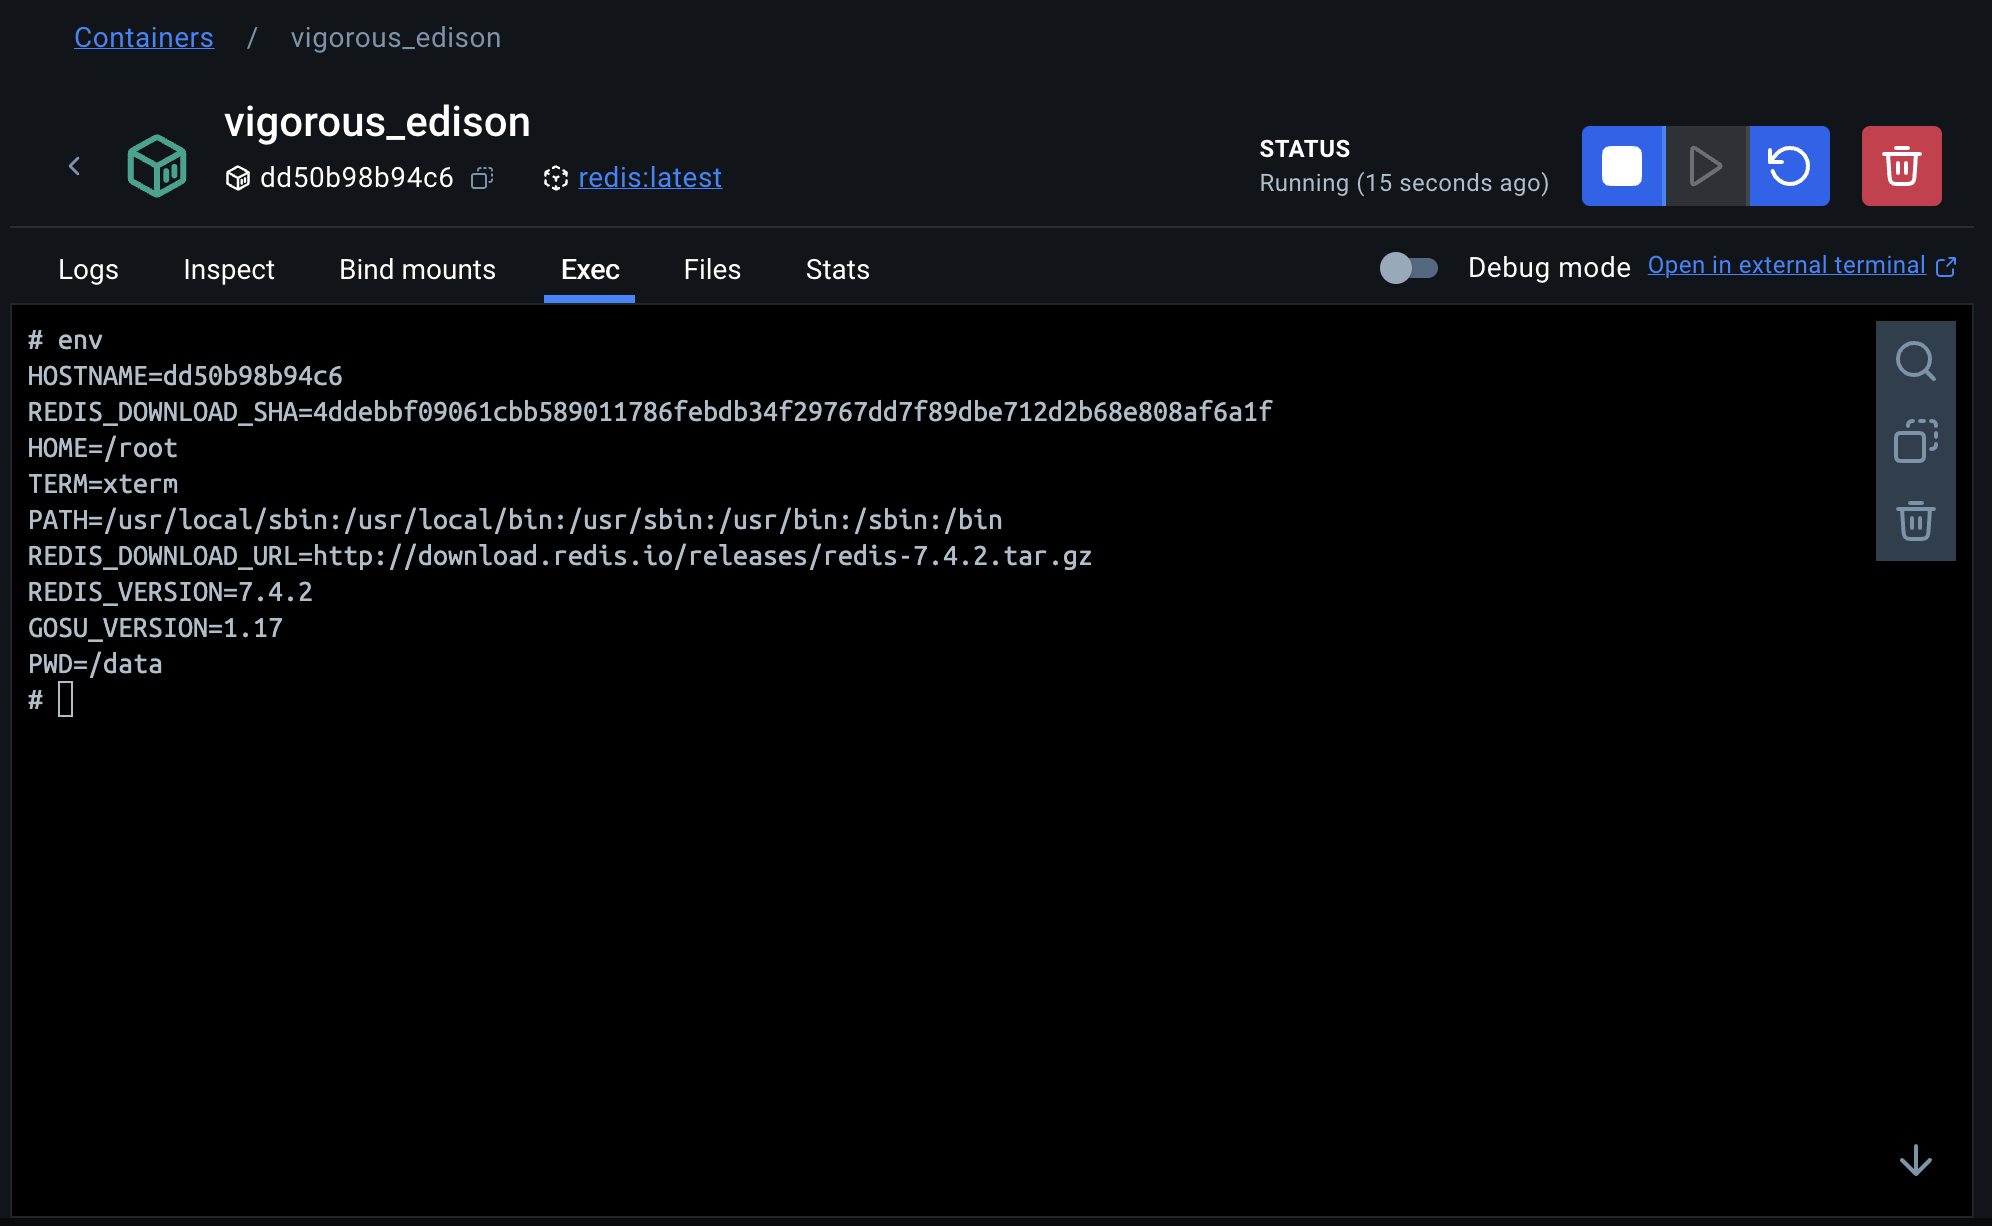This screenshot has width=1992, height=1226.
Task: Copy terminal contents using copy icon
Action: (x=1915, y=441)
